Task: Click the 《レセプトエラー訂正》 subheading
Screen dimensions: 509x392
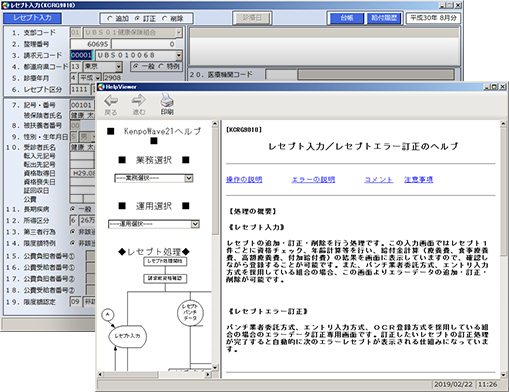Action: 268,311
